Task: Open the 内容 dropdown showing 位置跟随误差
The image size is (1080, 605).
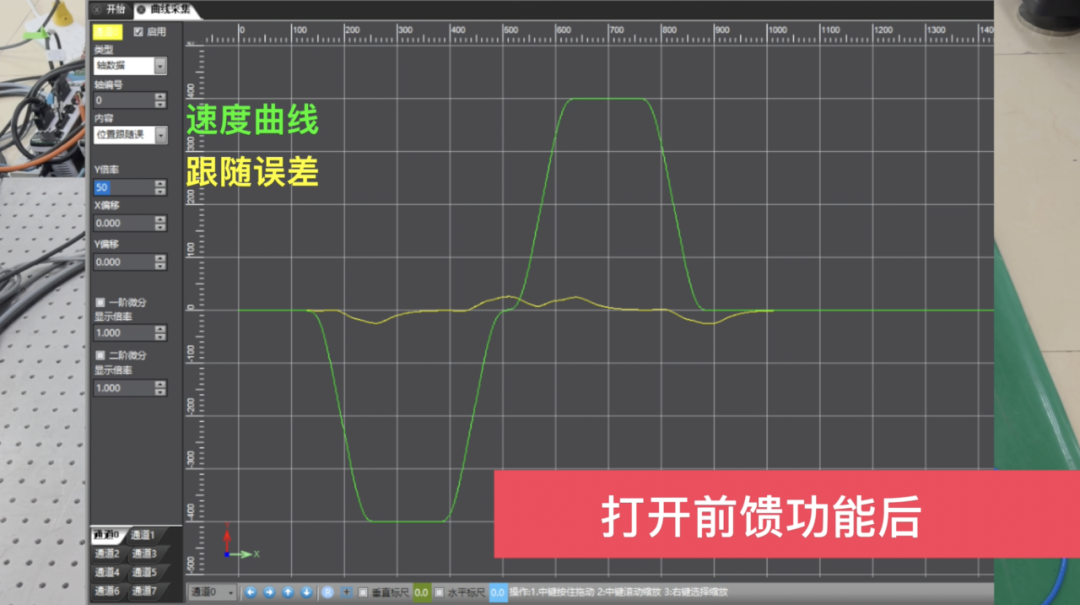Action: [131, 135]
